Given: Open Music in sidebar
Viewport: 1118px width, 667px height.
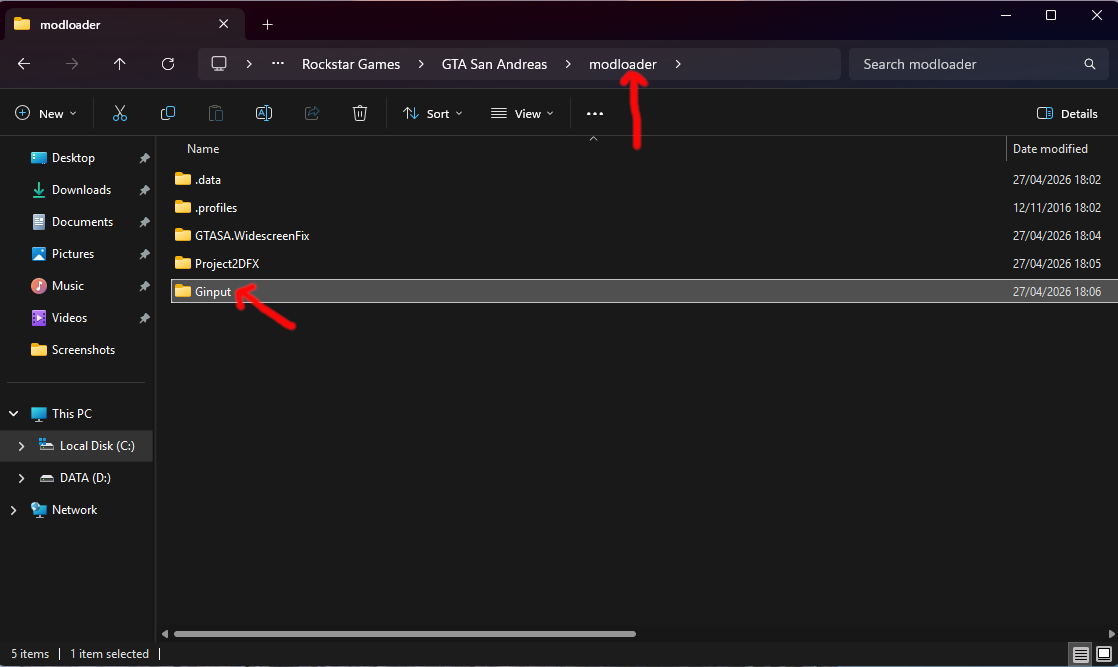Looking at the screenshot, I should 68,286.
